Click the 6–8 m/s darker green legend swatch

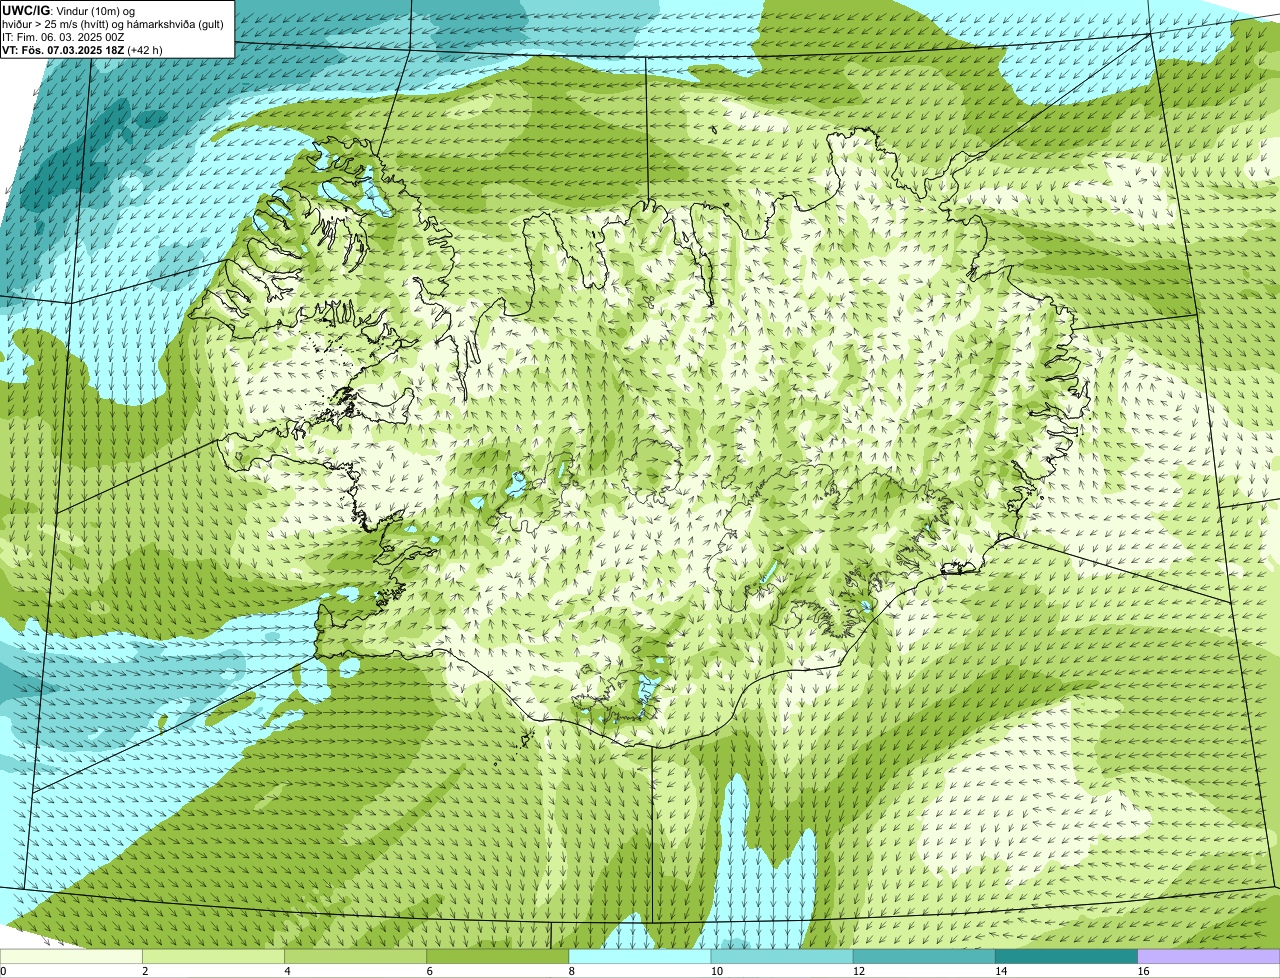(497, 957)
